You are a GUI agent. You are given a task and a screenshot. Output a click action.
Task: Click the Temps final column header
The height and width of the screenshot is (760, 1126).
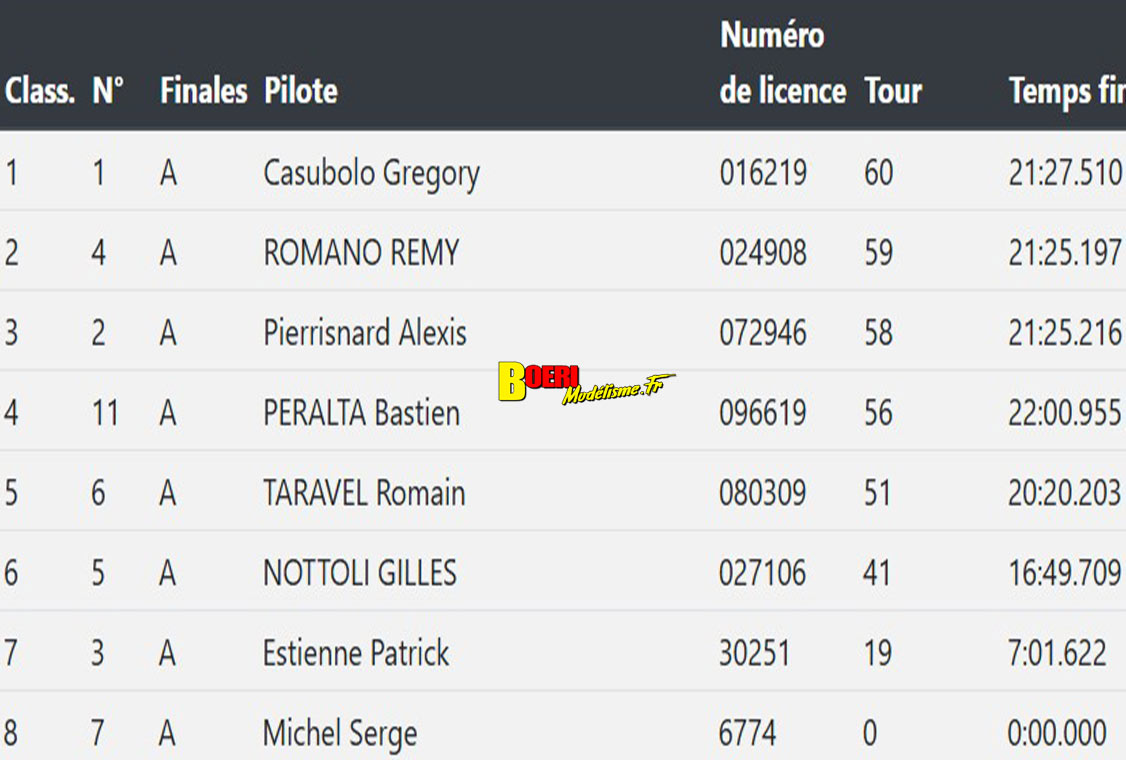1066,91
